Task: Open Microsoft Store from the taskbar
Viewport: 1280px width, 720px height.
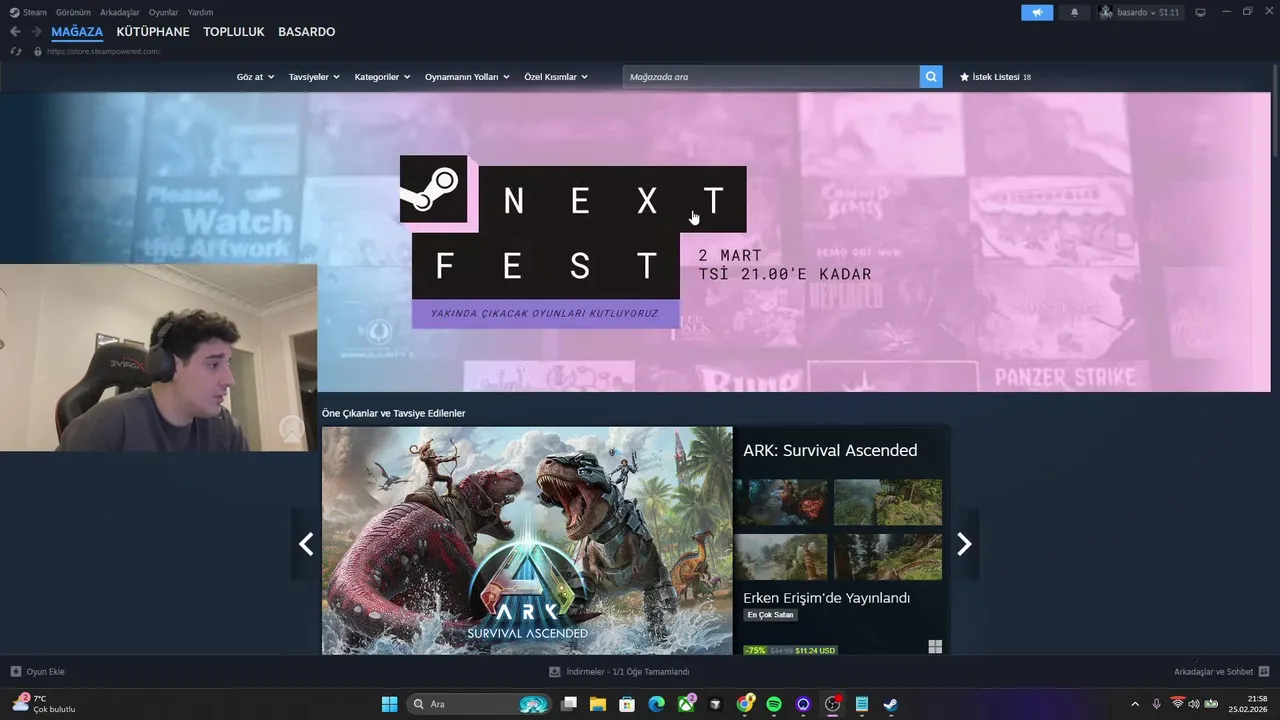Action: 627,704
